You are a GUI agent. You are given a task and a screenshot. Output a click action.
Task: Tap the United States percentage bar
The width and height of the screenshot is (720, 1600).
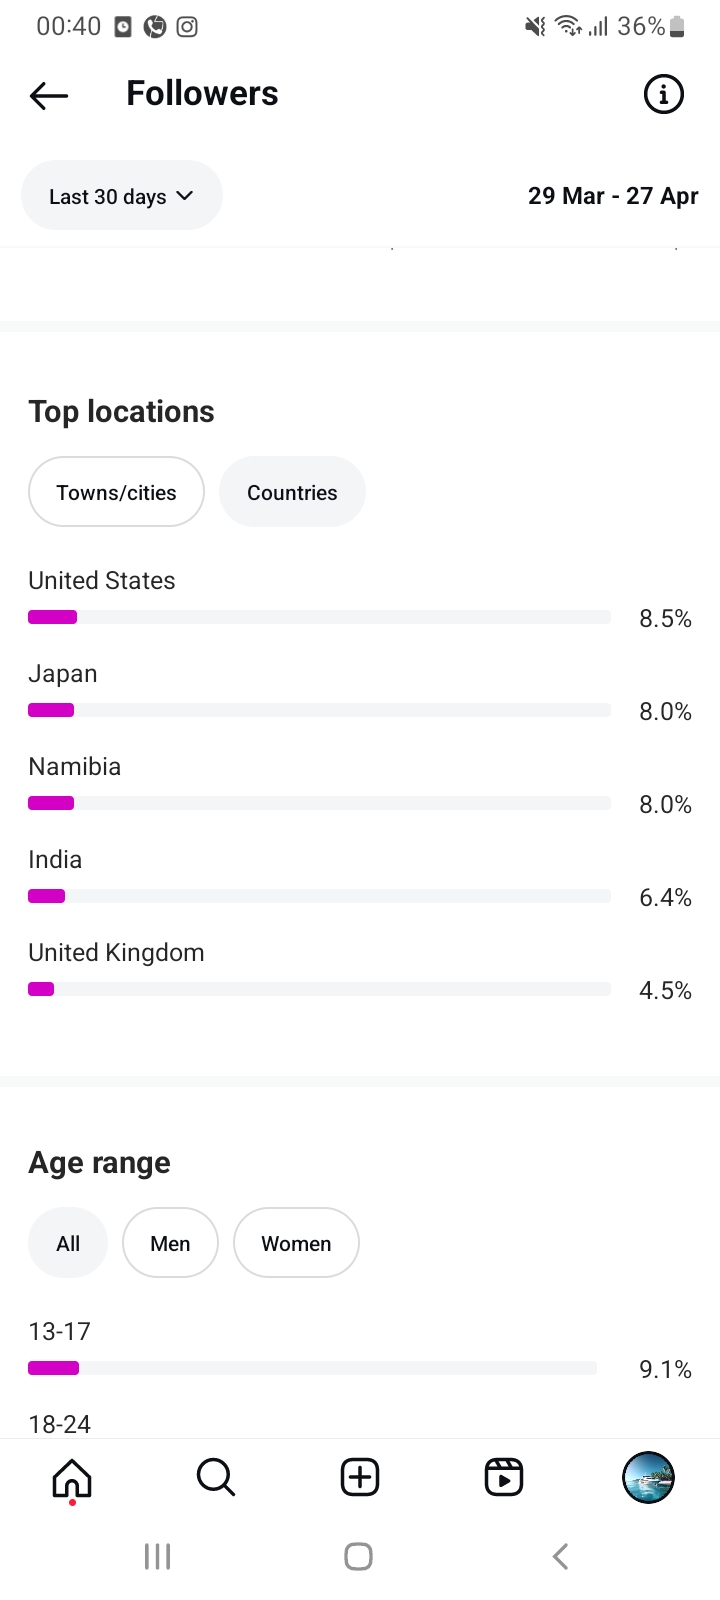[319, 617]
